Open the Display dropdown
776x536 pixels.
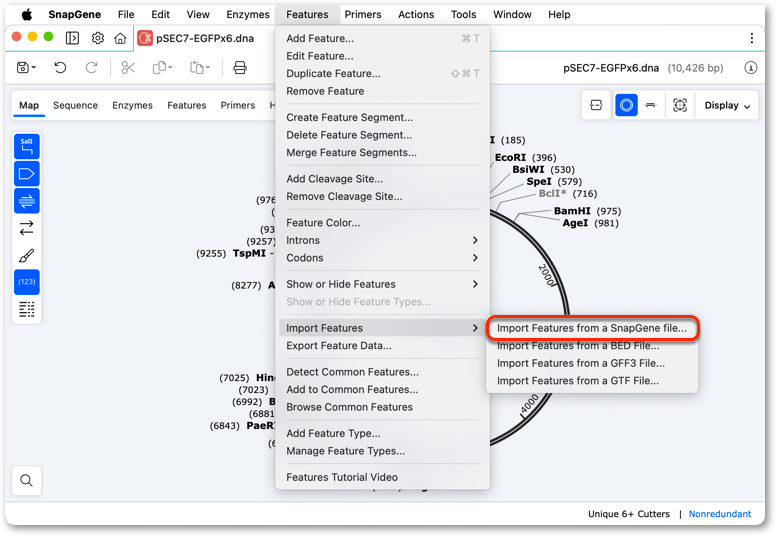coord(727,105)
